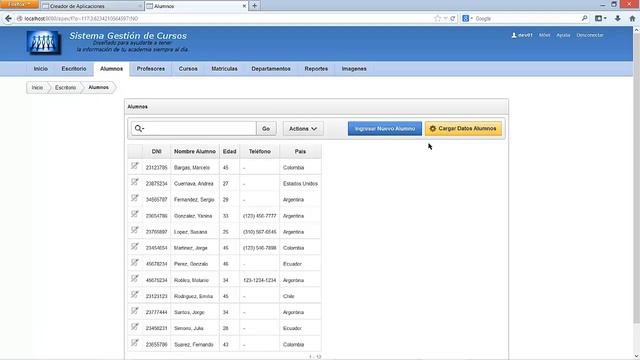The width and height of the screenshot is (640, 360).
Task: Click Cargar Datos Alumnos button
Action: pos(463,129)
